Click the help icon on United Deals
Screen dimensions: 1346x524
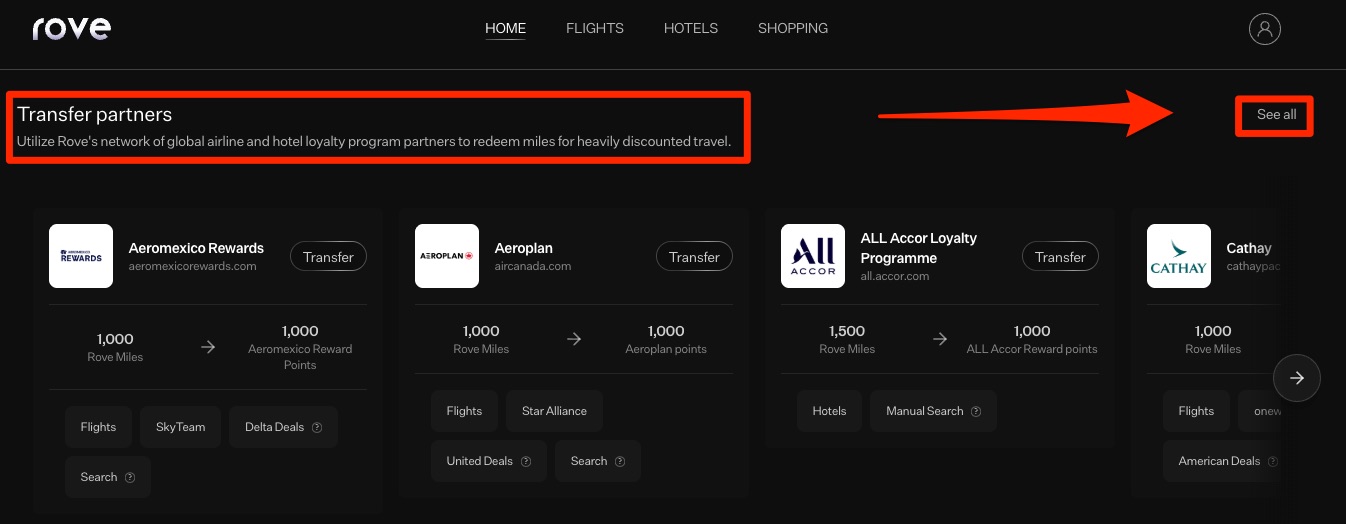pos(526,461)
